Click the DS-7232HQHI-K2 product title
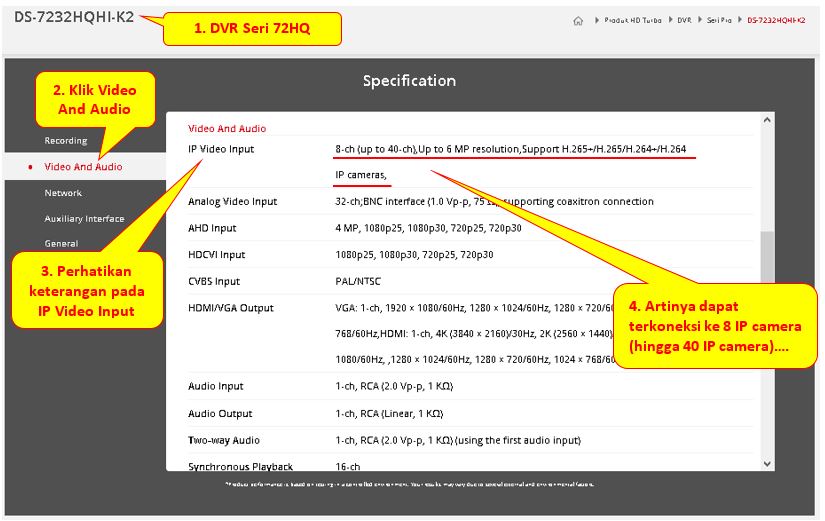Viewport: 825px width, 521px height. point(74,17)
